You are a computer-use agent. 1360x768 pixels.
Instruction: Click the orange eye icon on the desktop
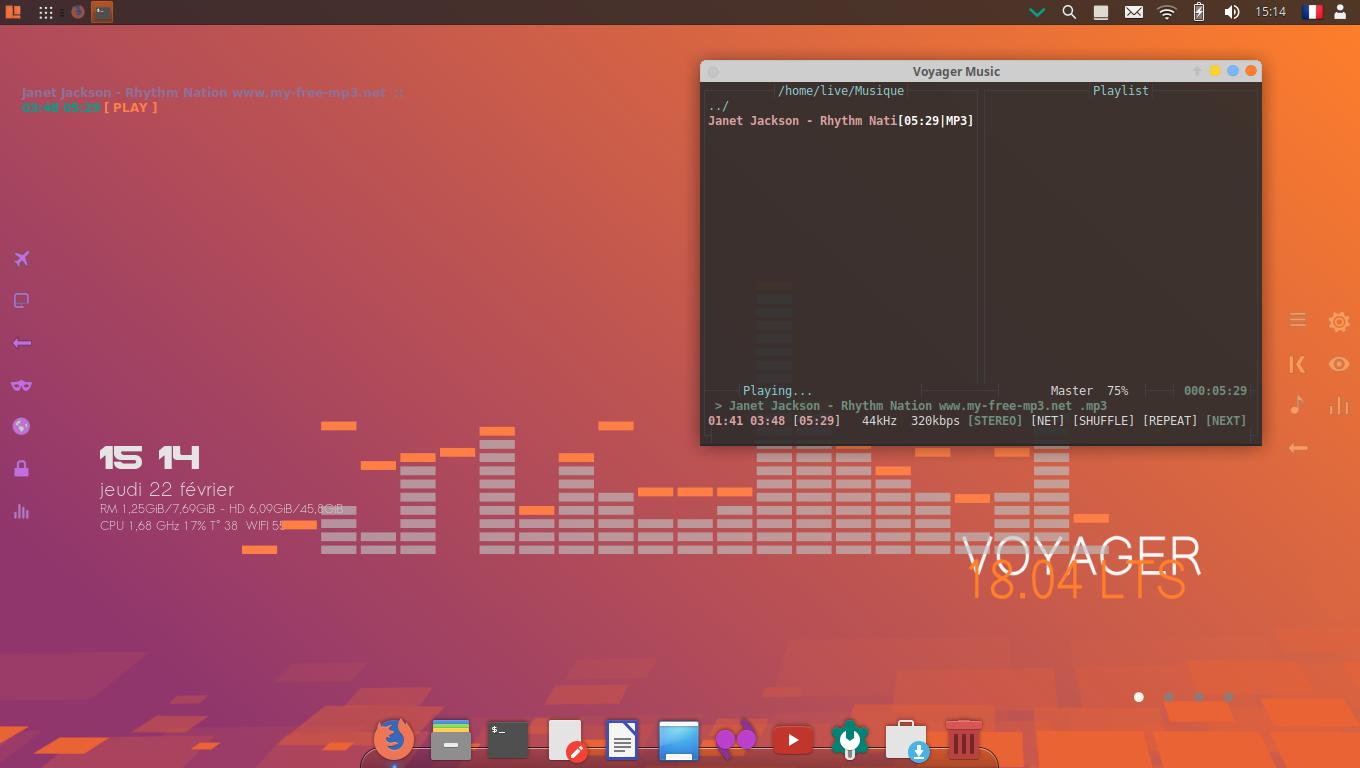[1339, 364]
